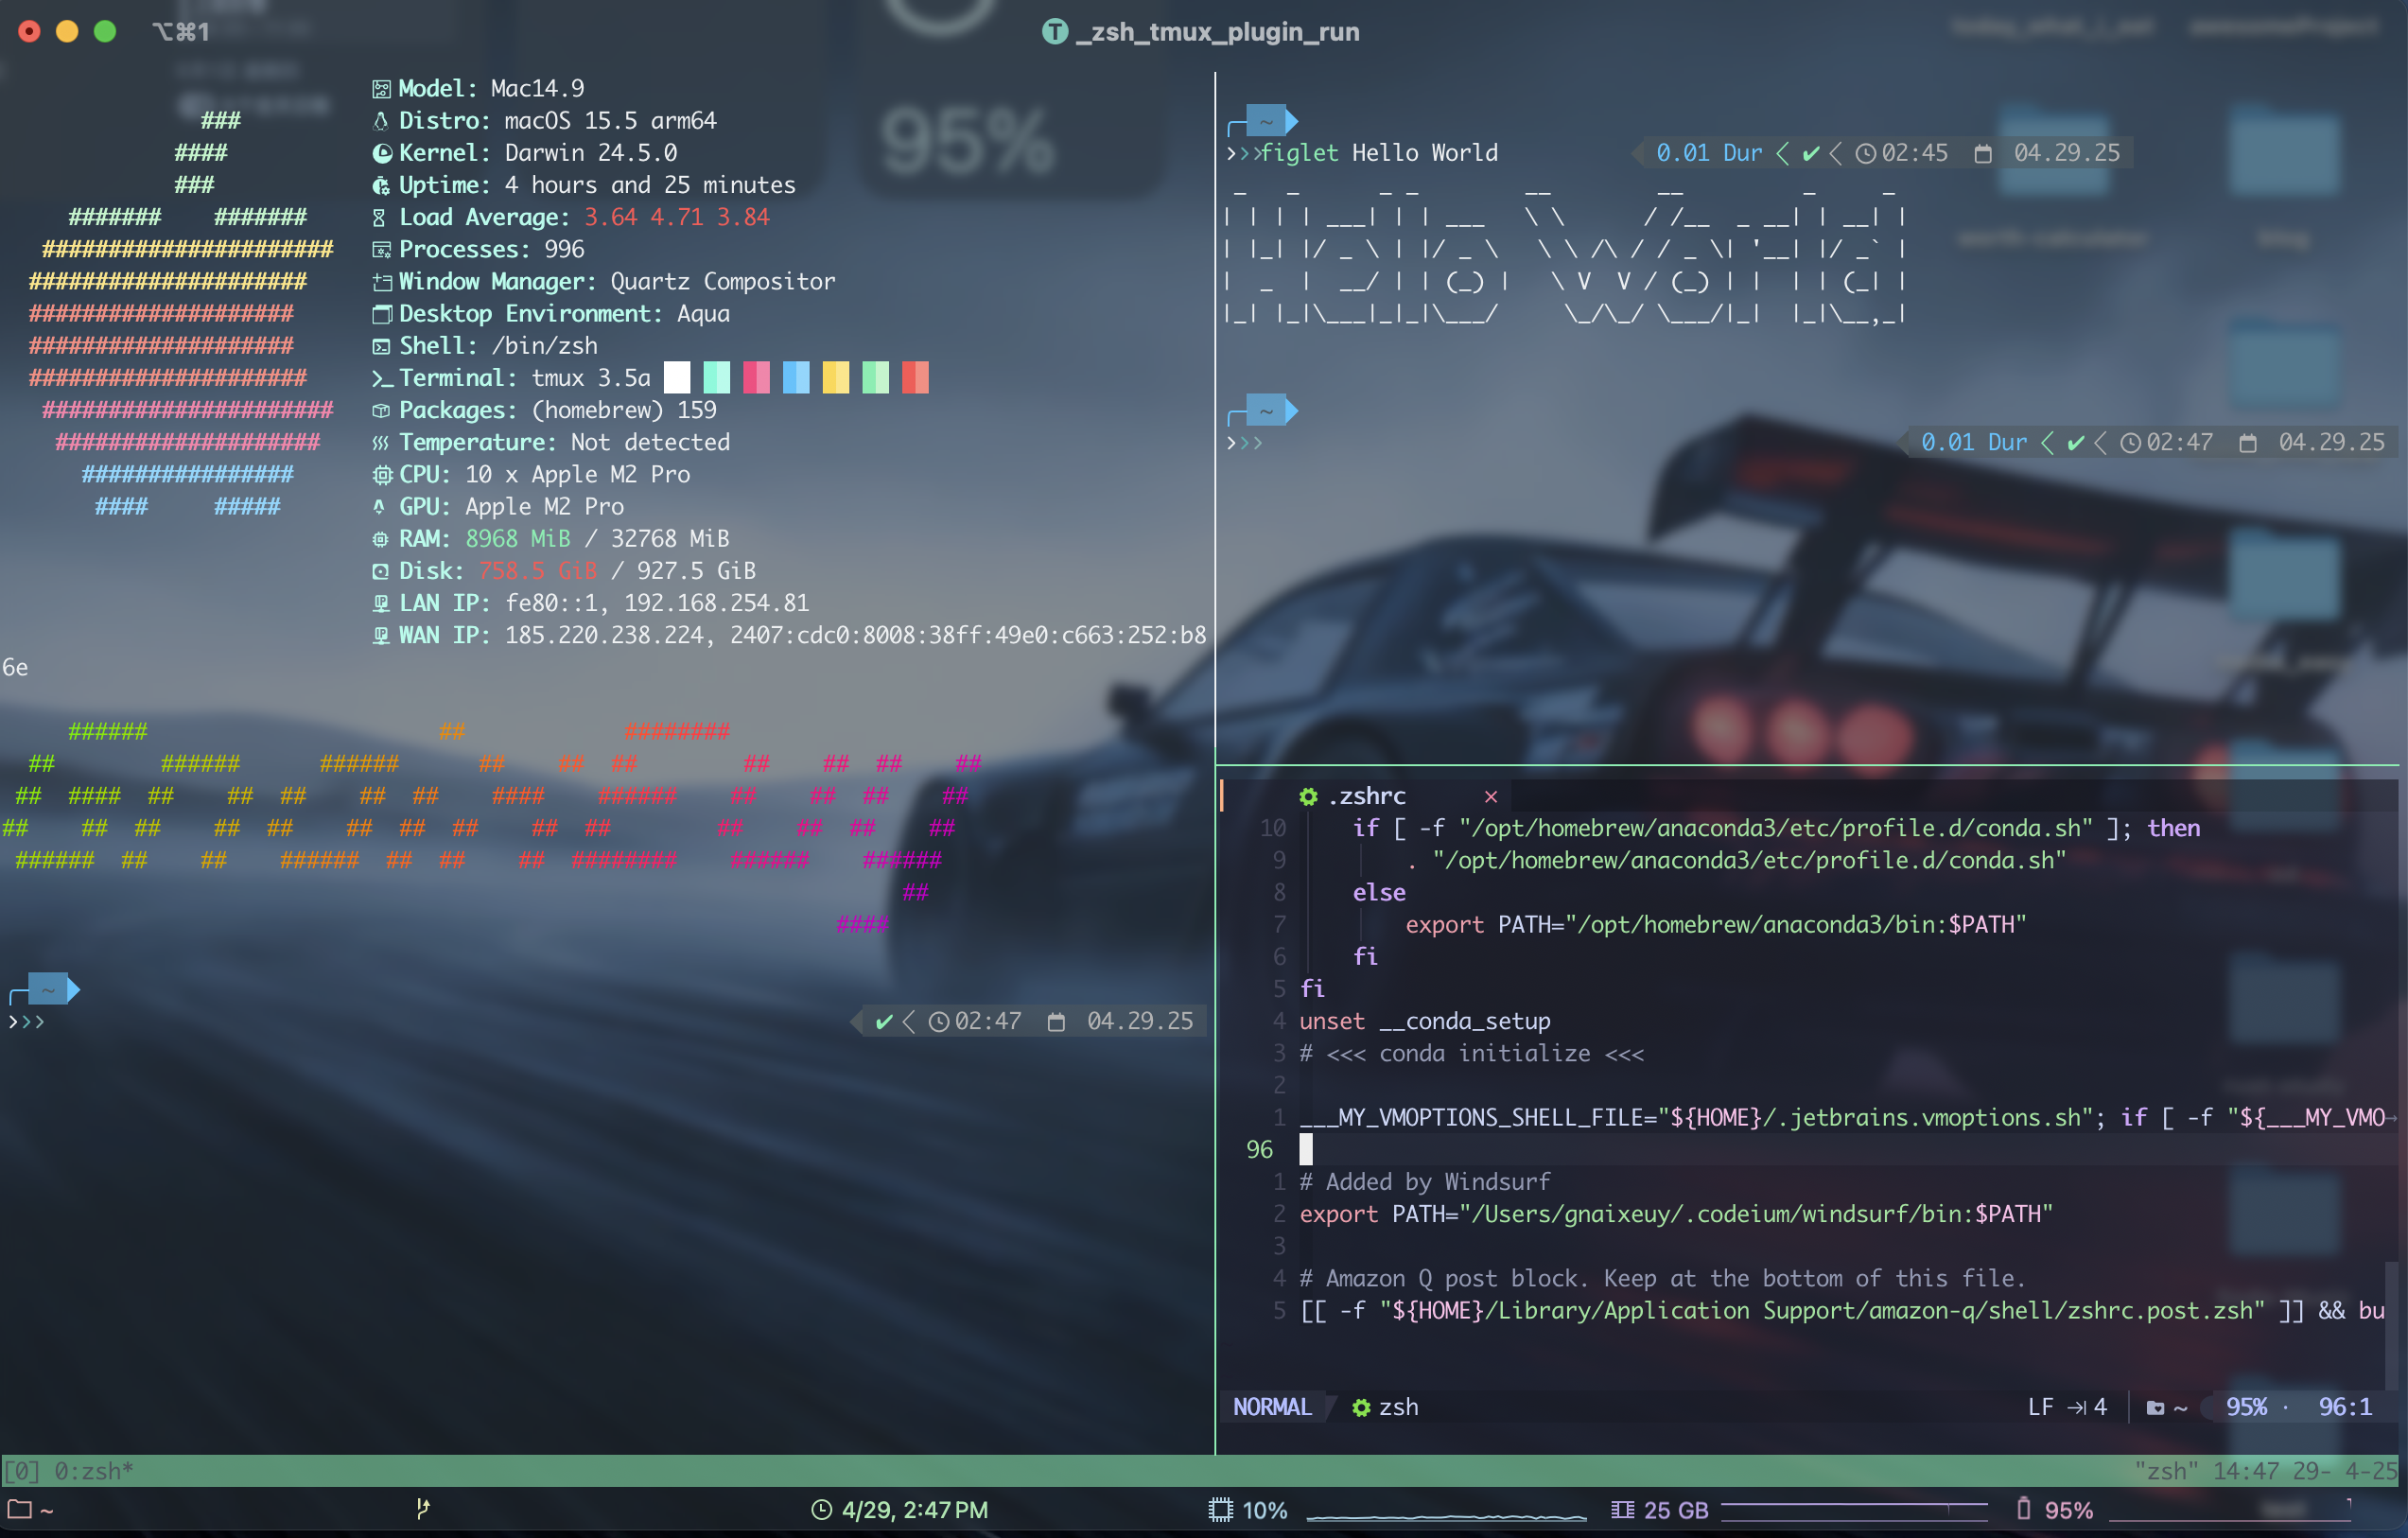2408x1538 pixels.
Task: Click the 96:1 cursor position indicator
Action: 2344,1407
